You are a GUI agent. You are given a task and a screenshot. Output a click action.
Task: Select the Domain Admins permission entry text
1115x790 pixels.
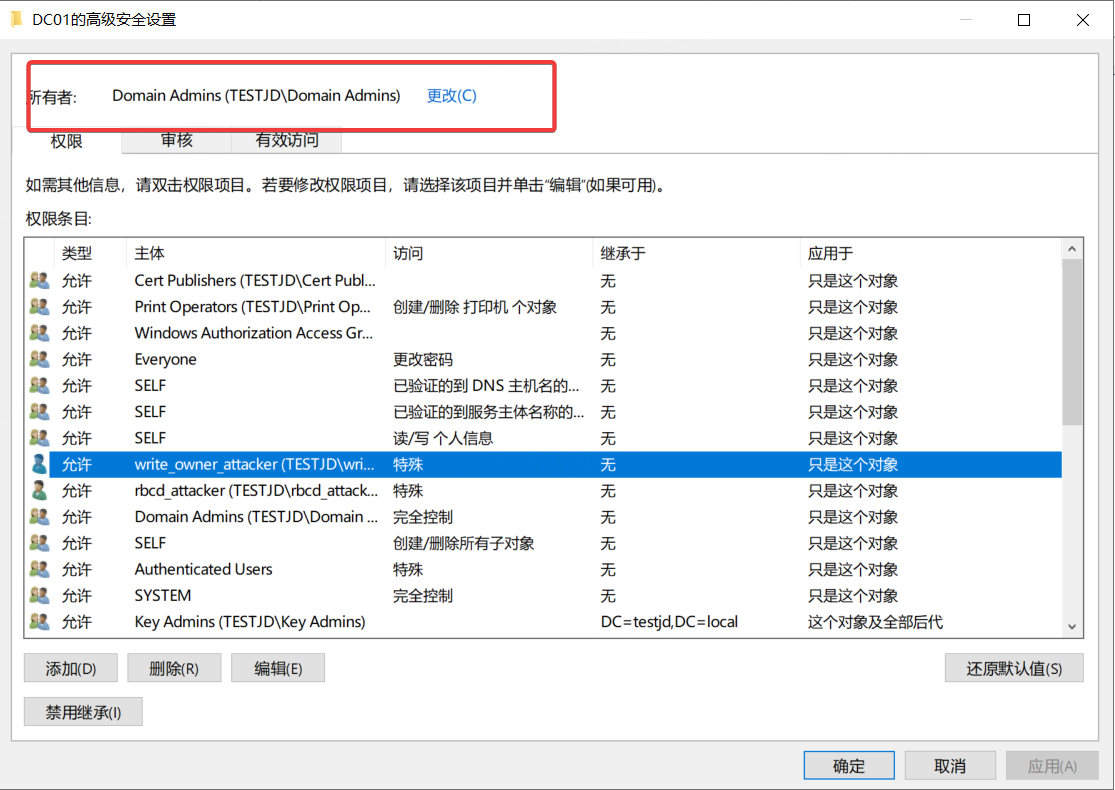(x=256, y=517)
